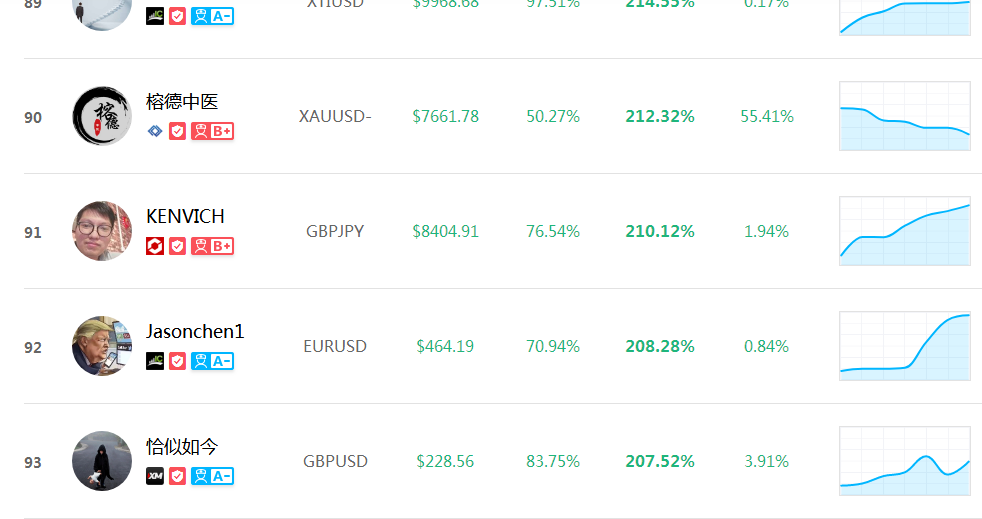Click the A- rating badge for Jasonchen1

(212, 361)
